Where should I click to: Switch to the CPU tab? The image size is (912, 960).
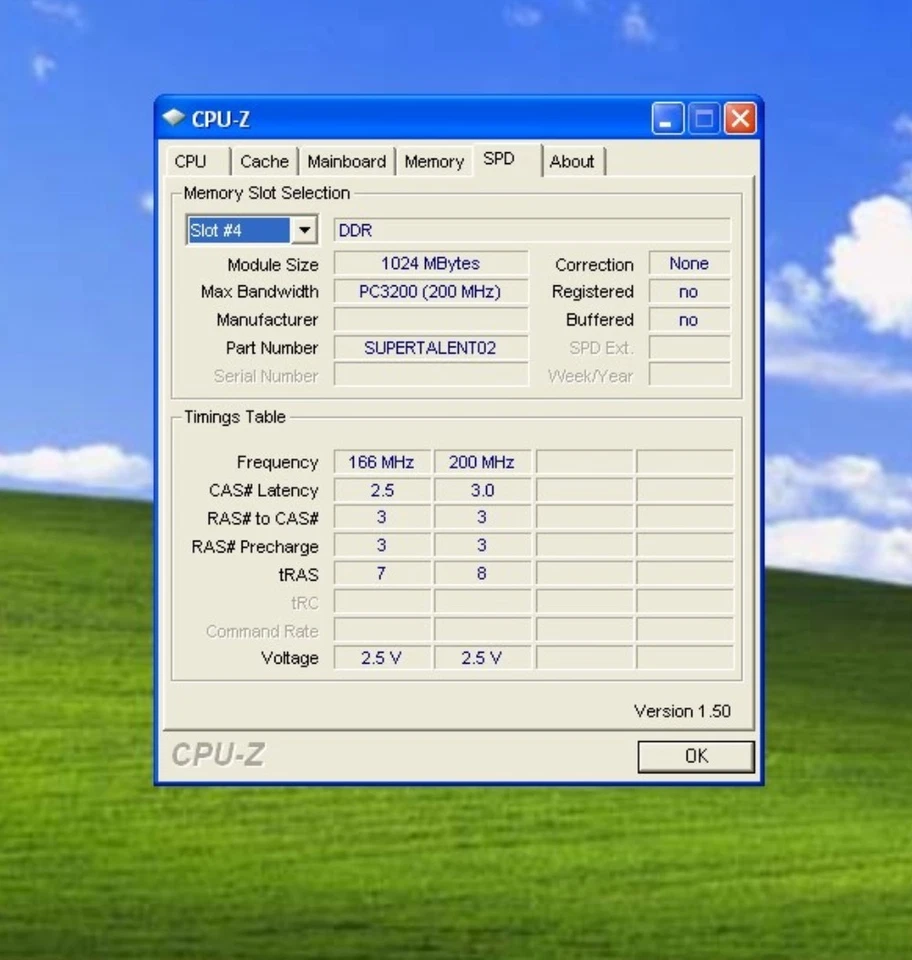[190, 162]
